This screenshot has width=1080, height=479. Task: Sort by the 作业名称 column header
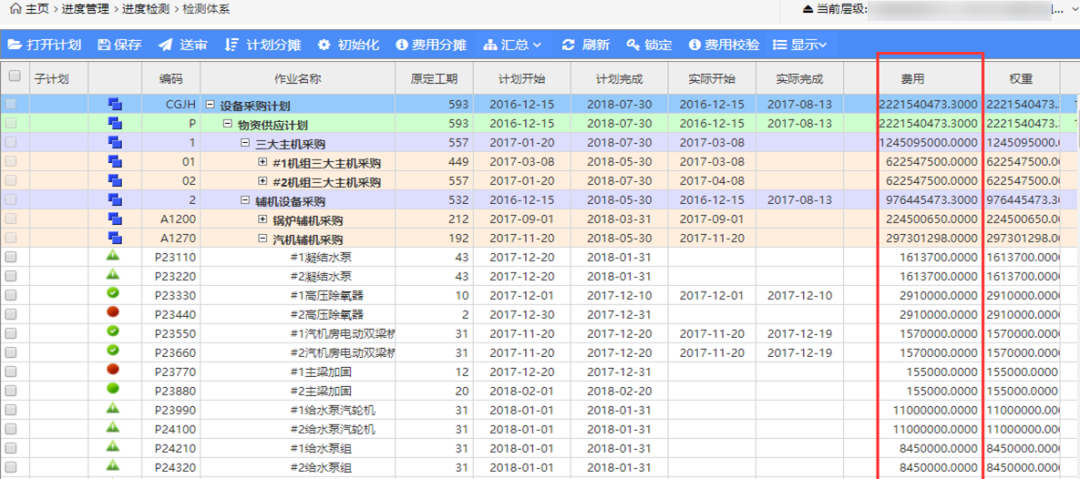(298, 78)
